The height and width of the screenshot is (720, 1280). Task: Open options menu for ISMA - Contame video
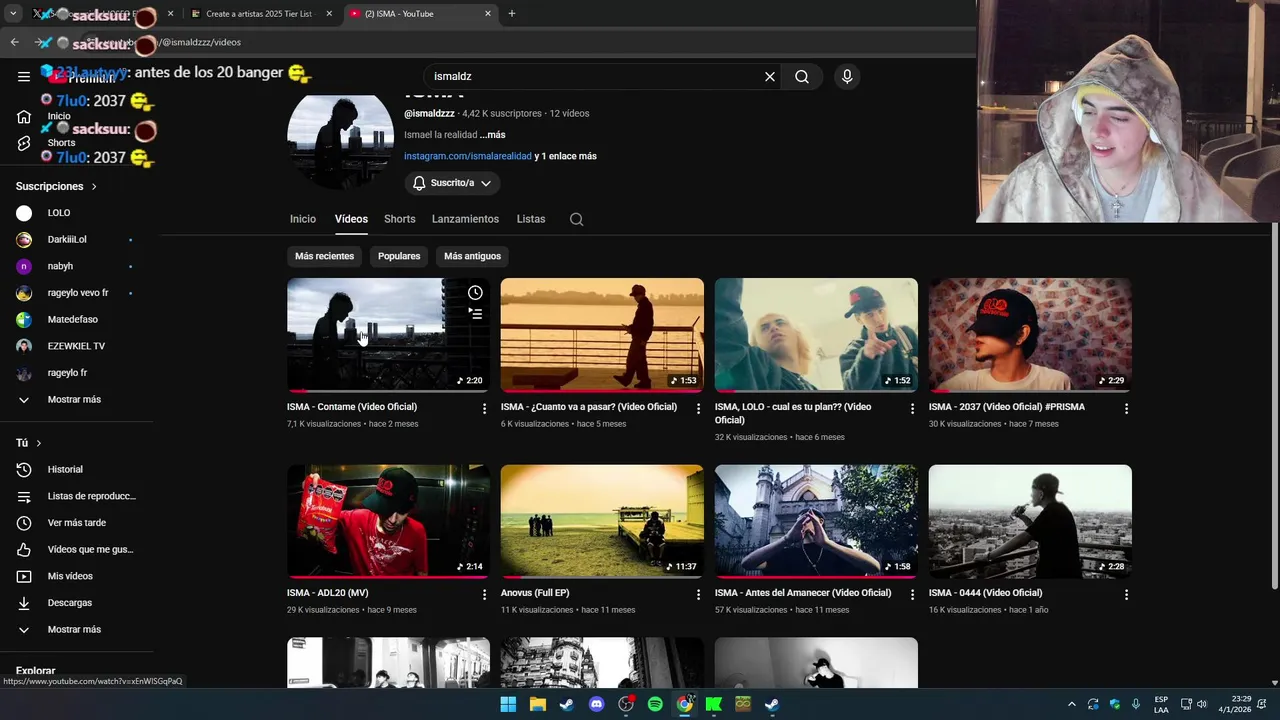click(484, 408)
